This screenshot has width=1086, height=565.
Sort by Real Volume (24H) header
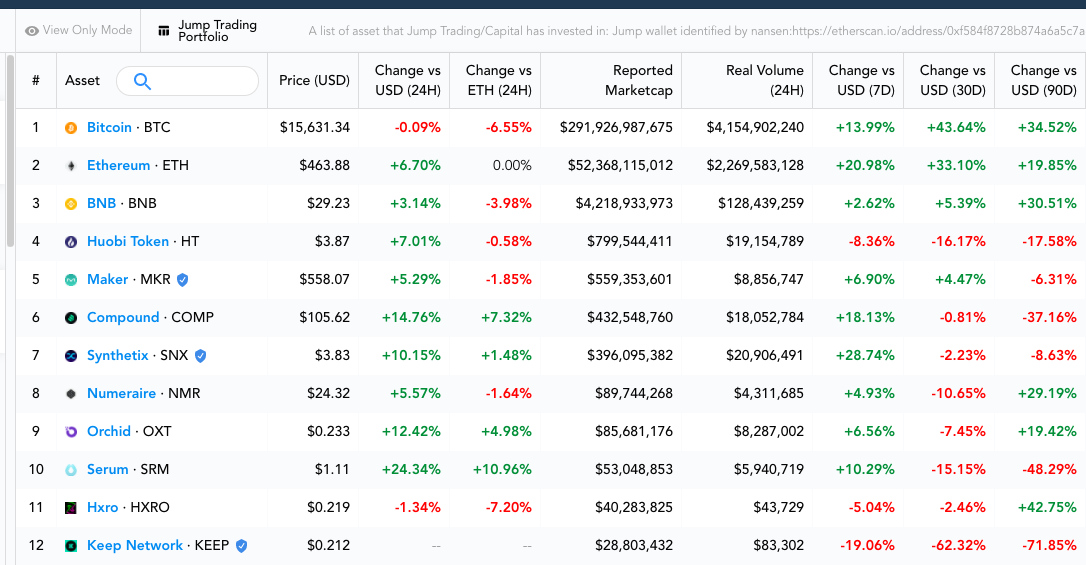coord(765,80)
